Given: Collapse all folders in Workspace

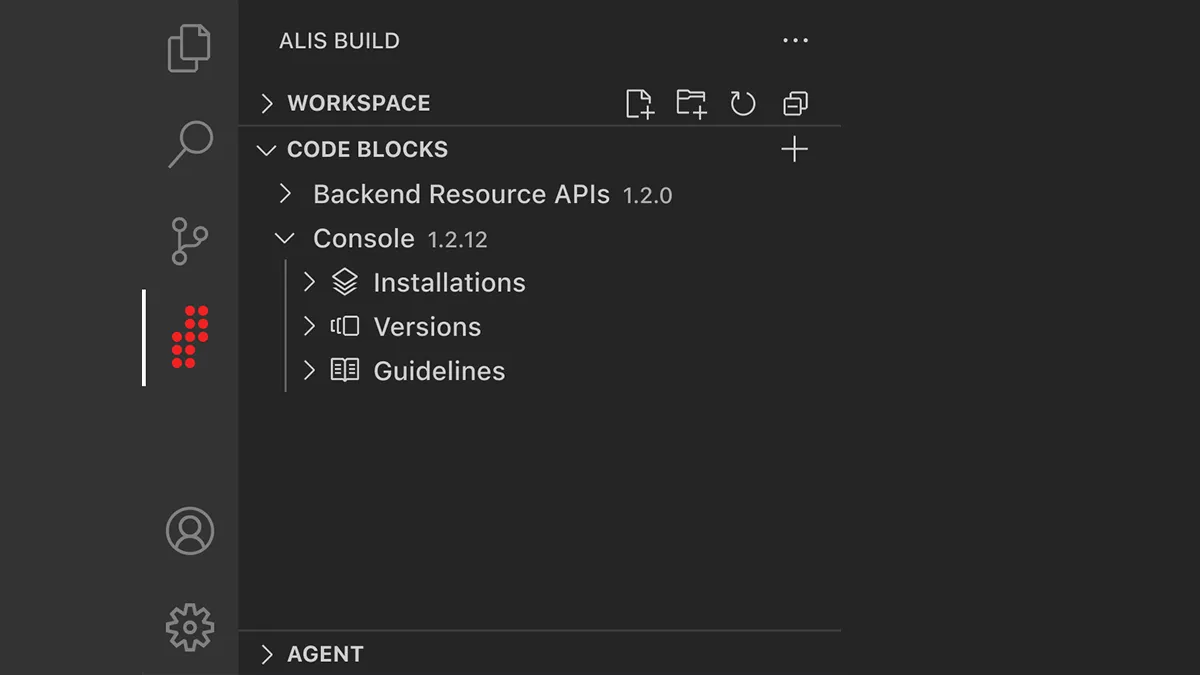Looking at the screenshot, I should (795, 102).
